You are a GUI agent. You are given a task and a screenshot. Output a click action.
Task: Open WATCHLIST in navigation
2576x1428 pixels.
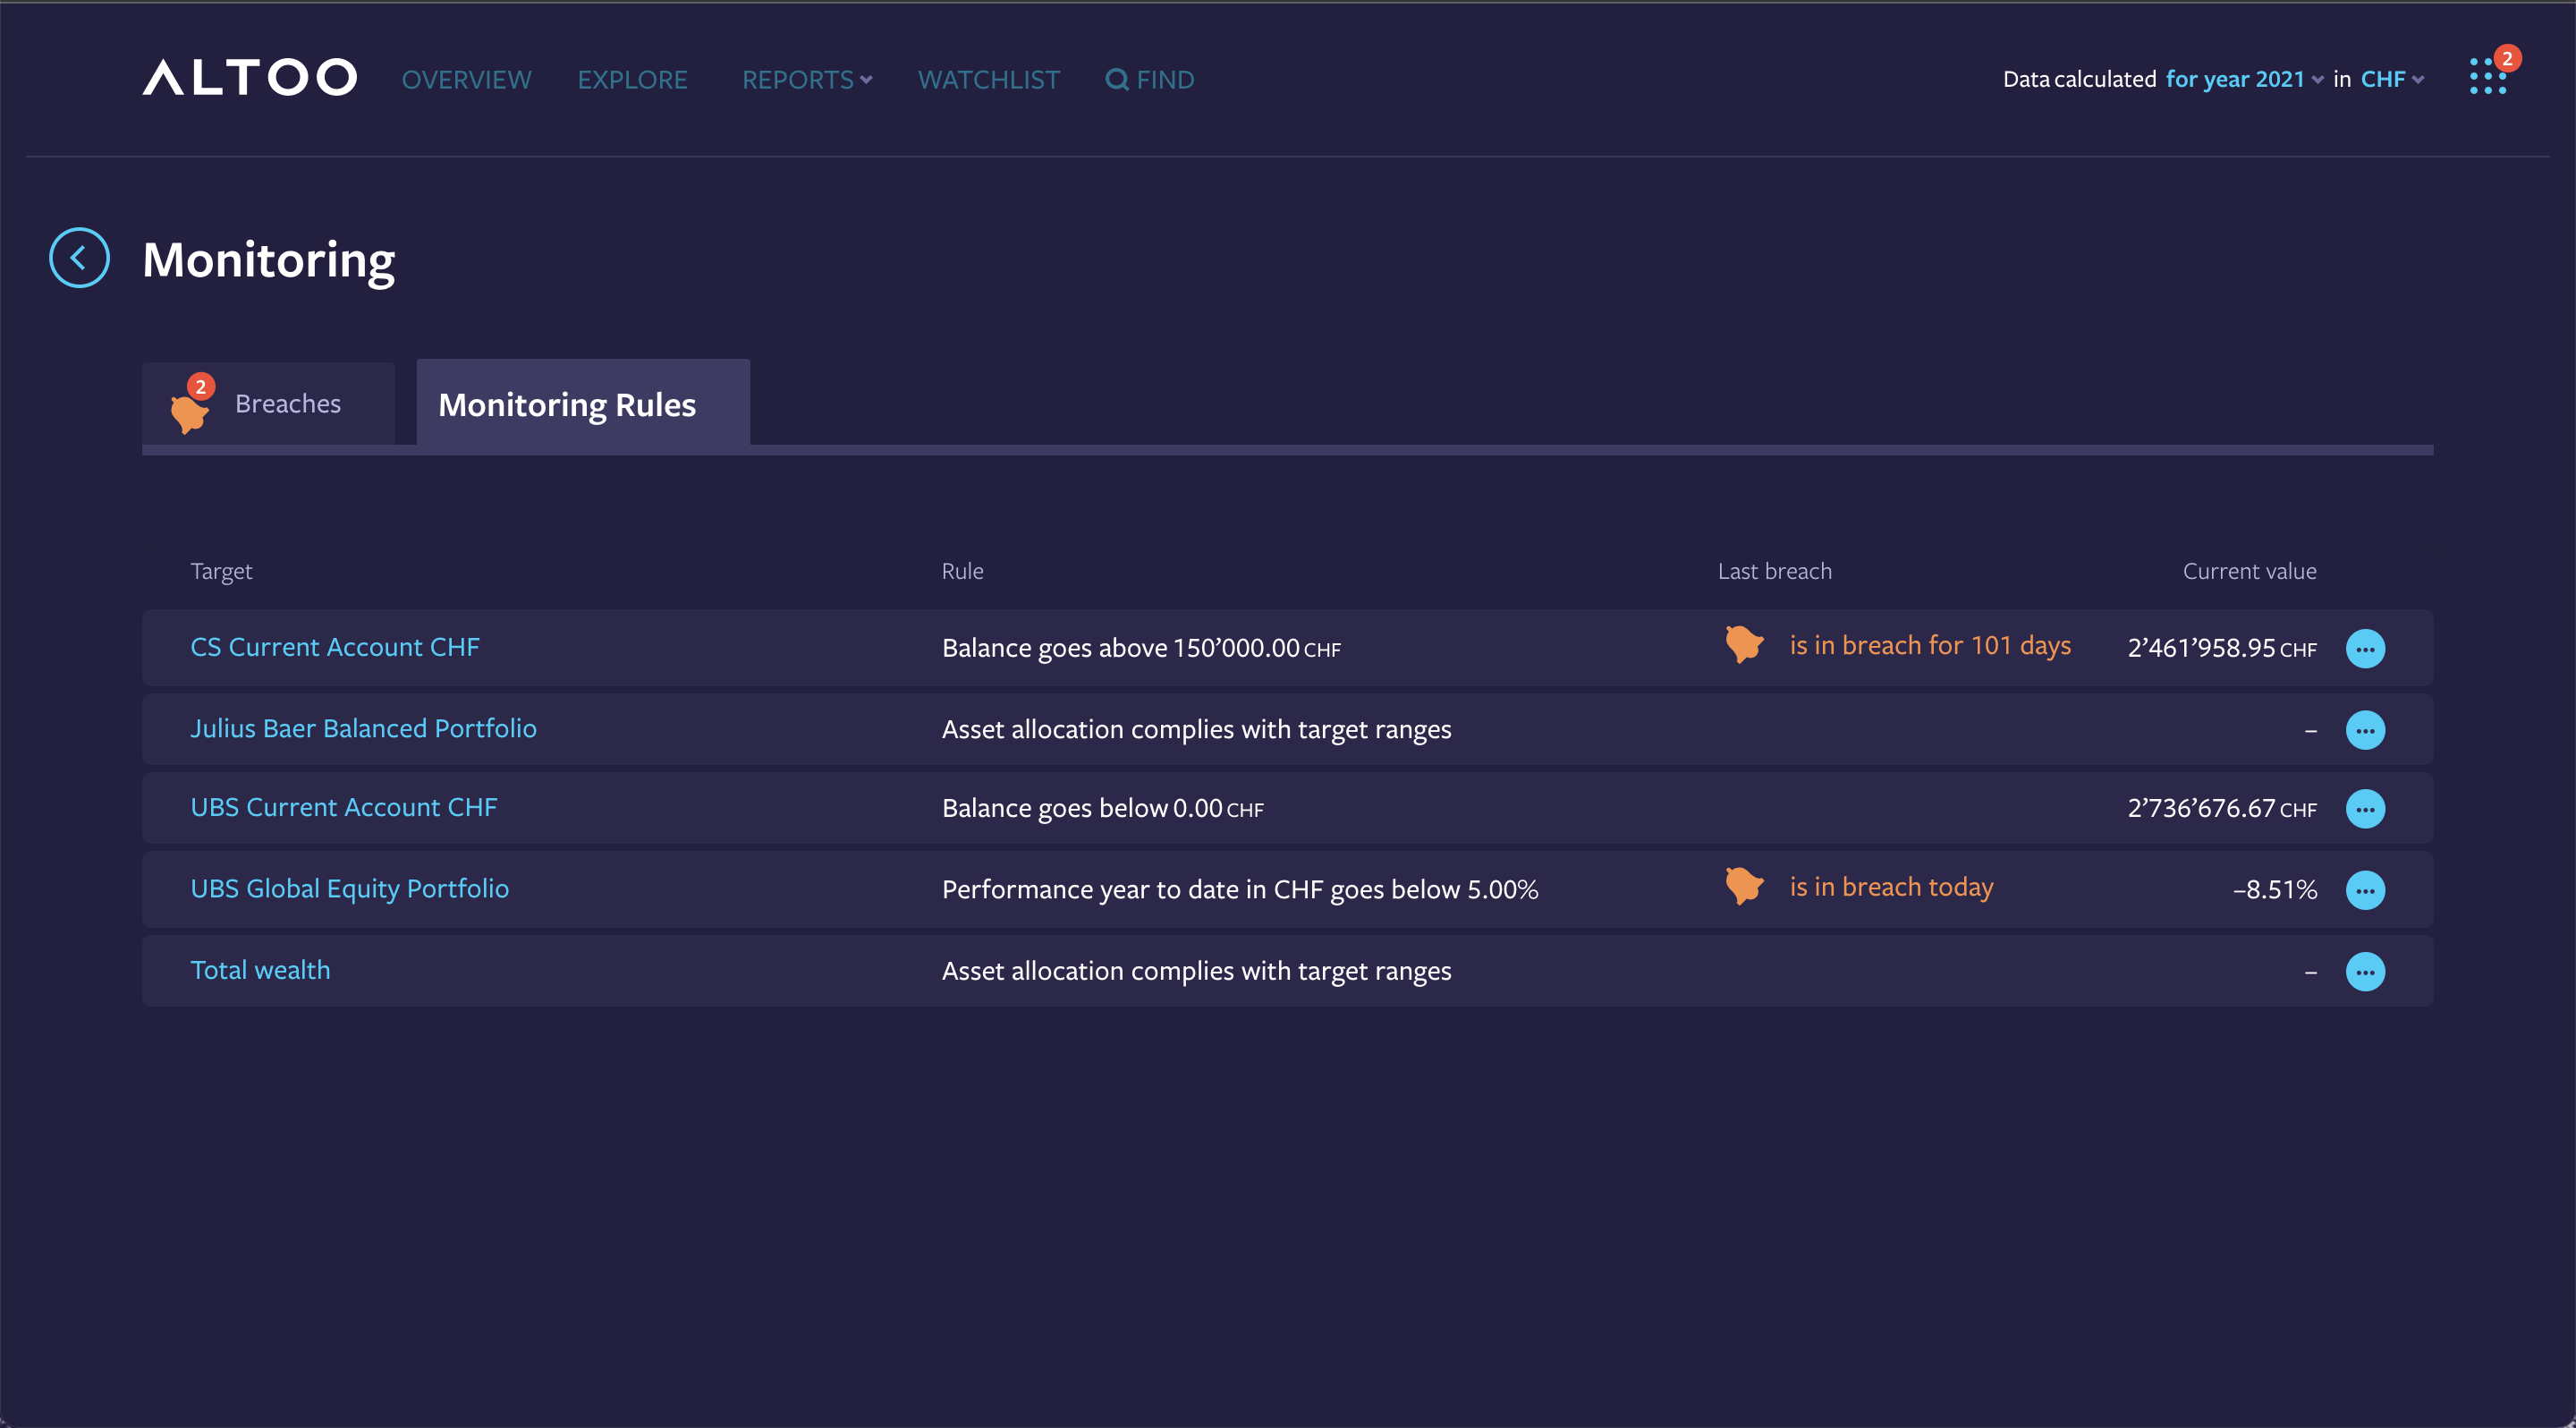pyautogui.click(x=989, y=80)
